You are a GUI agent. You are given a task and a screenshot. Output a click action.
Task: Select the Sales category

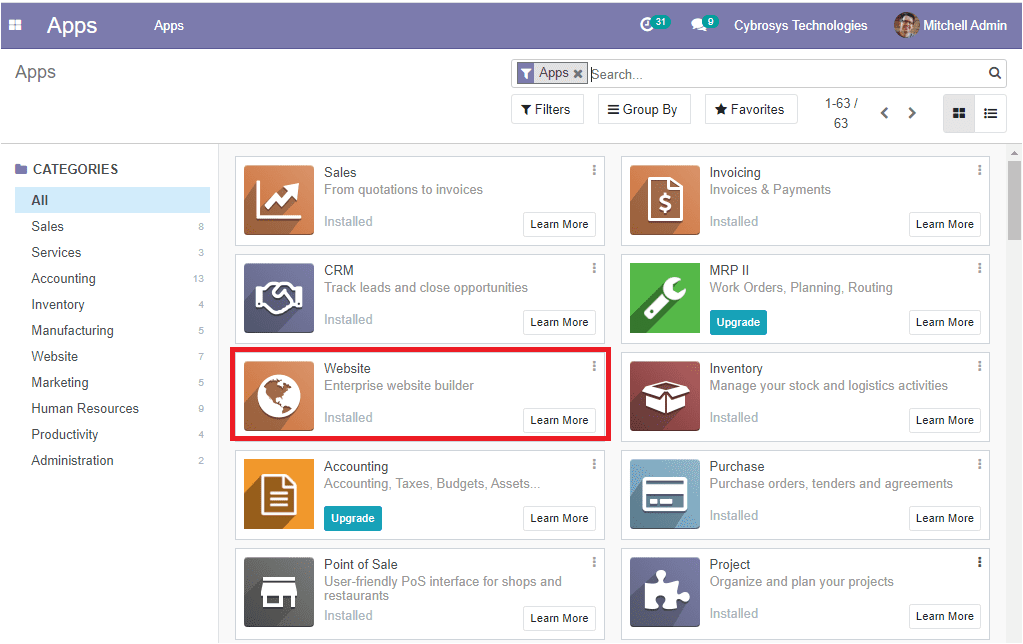(112, 226)
